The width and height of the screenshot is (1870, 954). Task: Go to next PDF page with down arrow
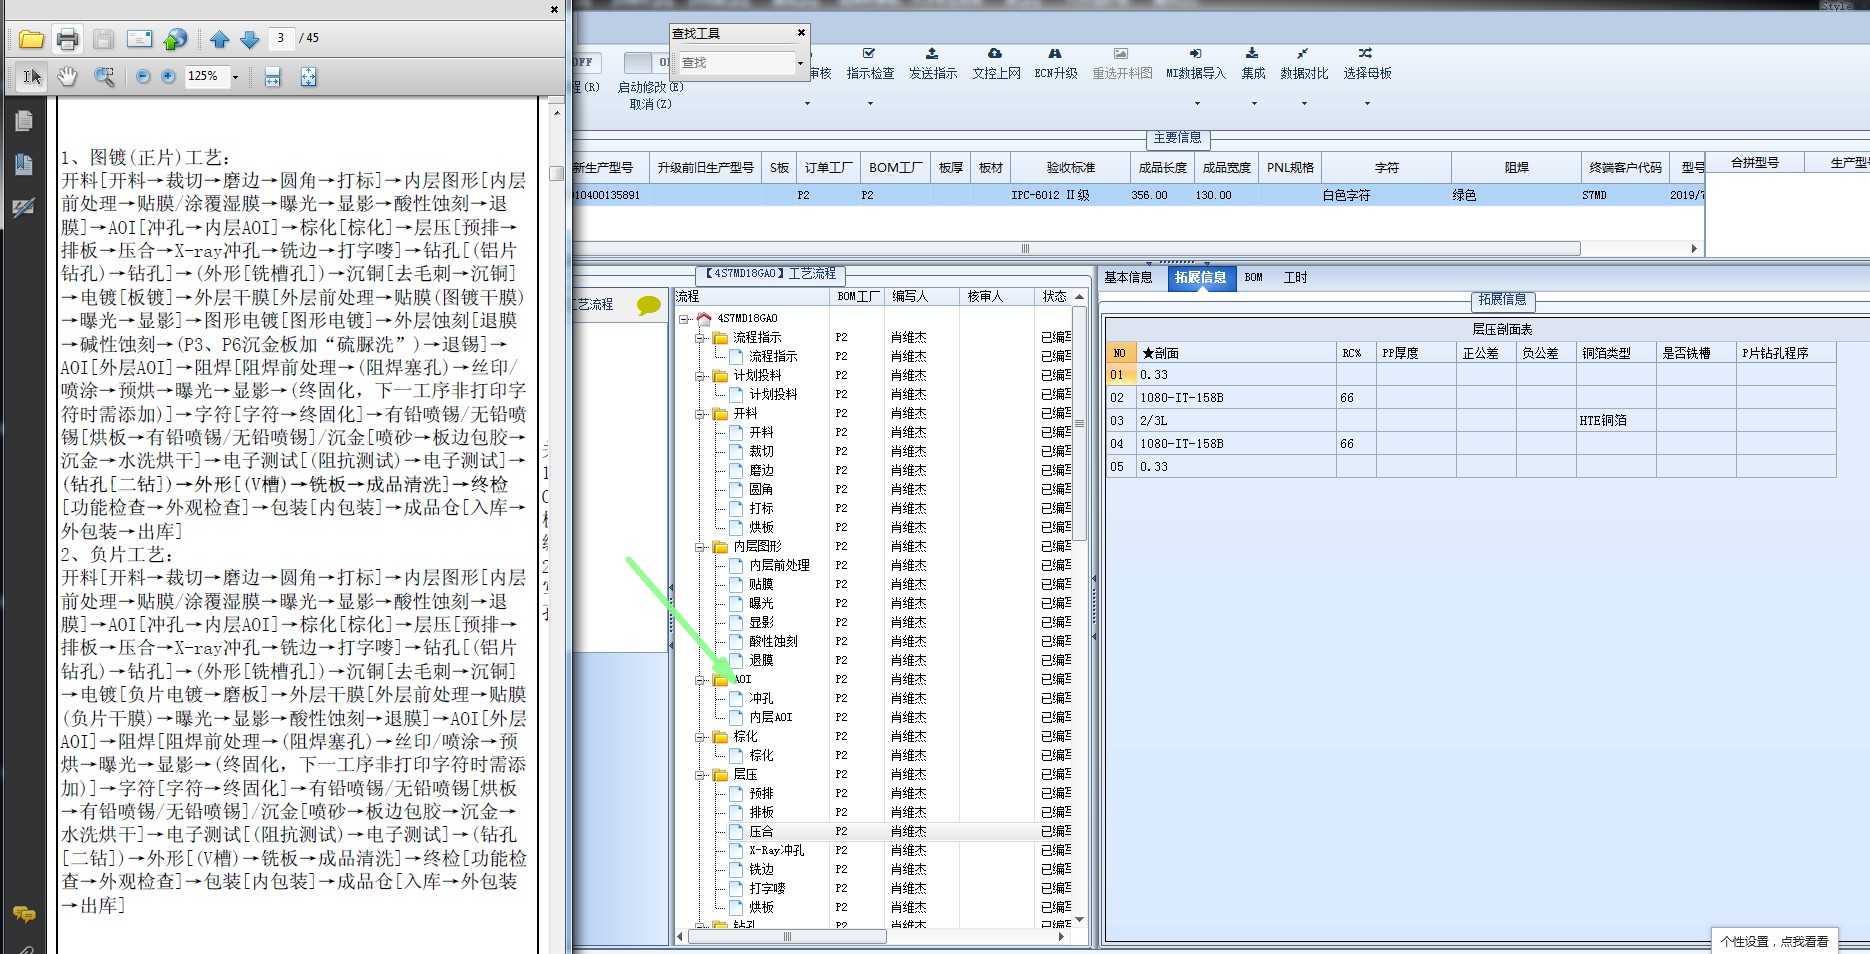click(250, 39)
